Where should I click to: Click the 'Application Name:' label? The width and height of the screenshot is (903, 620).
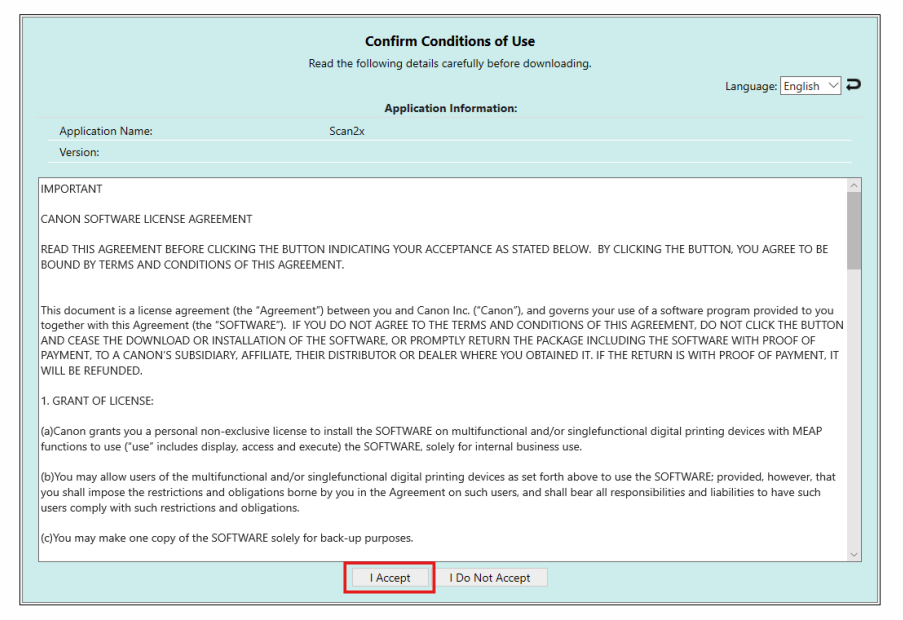click(106, 131)
